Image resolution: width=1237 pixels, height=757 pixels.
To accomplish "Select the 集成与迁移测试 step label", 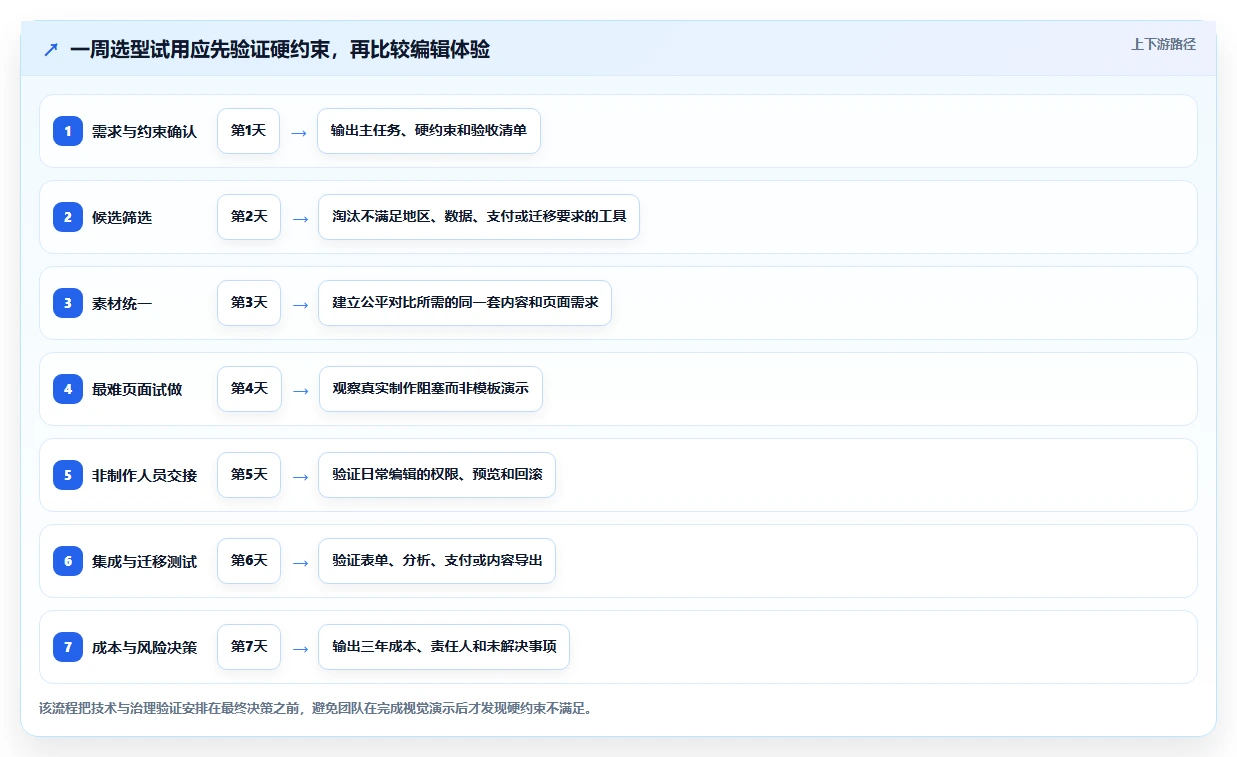I will tap(144, 561).
